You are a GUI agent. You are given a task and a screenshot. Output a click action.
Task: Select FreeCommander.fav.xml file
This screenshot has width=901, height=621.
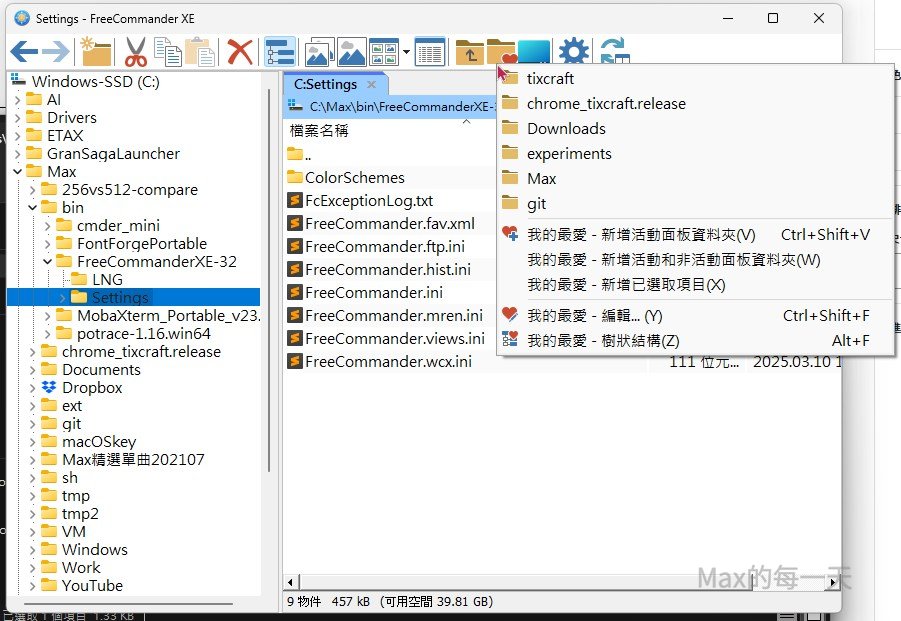tap(390, 223)
